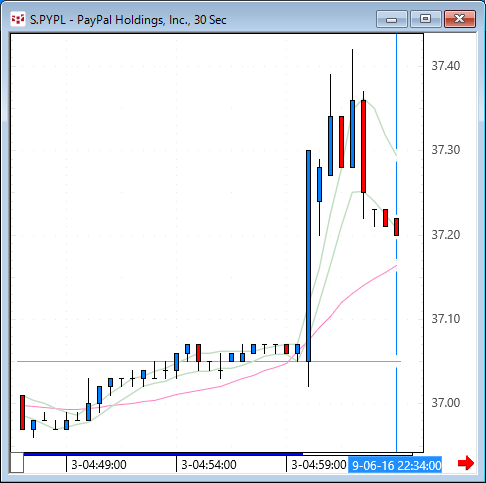Click the S.PYPL PayPal Holdings title text
The image size is (486, 483).
click(128, 20)
